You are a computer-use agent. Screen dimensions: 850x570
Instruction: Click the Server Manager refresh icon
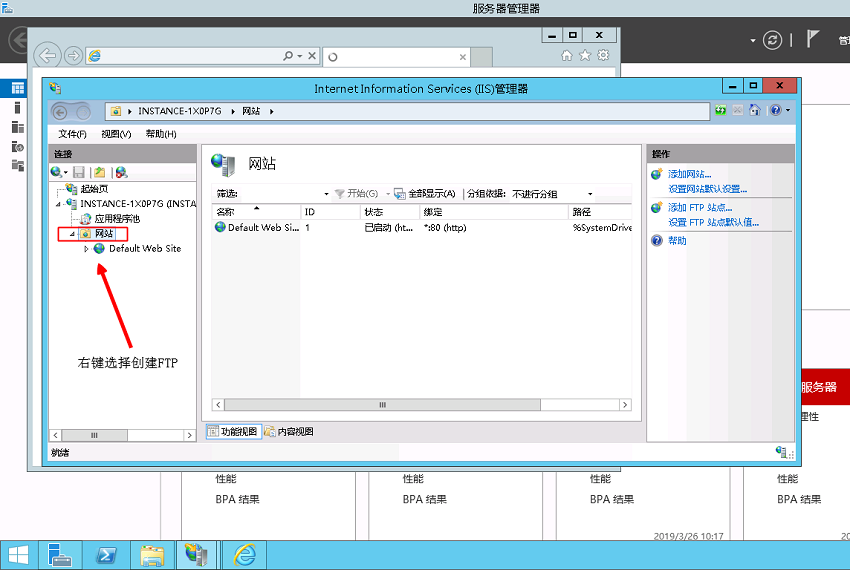772,40
